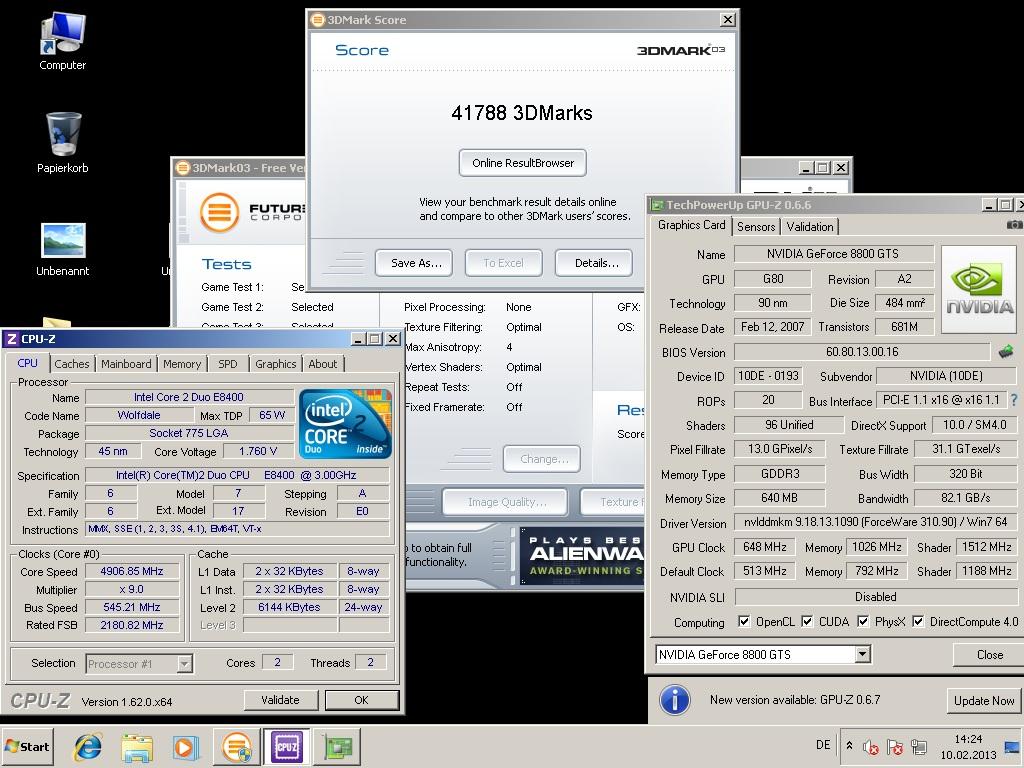Toggle the OpenCL checkbox
The height and width of the screenshot is (768, 1024).
743,621
